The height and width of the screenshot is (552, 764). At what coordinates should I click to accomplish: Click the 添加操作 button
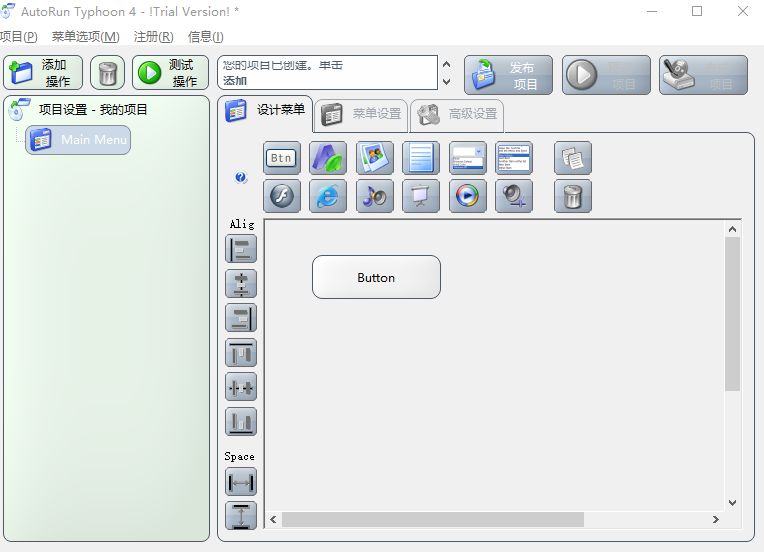click(44, 73)
